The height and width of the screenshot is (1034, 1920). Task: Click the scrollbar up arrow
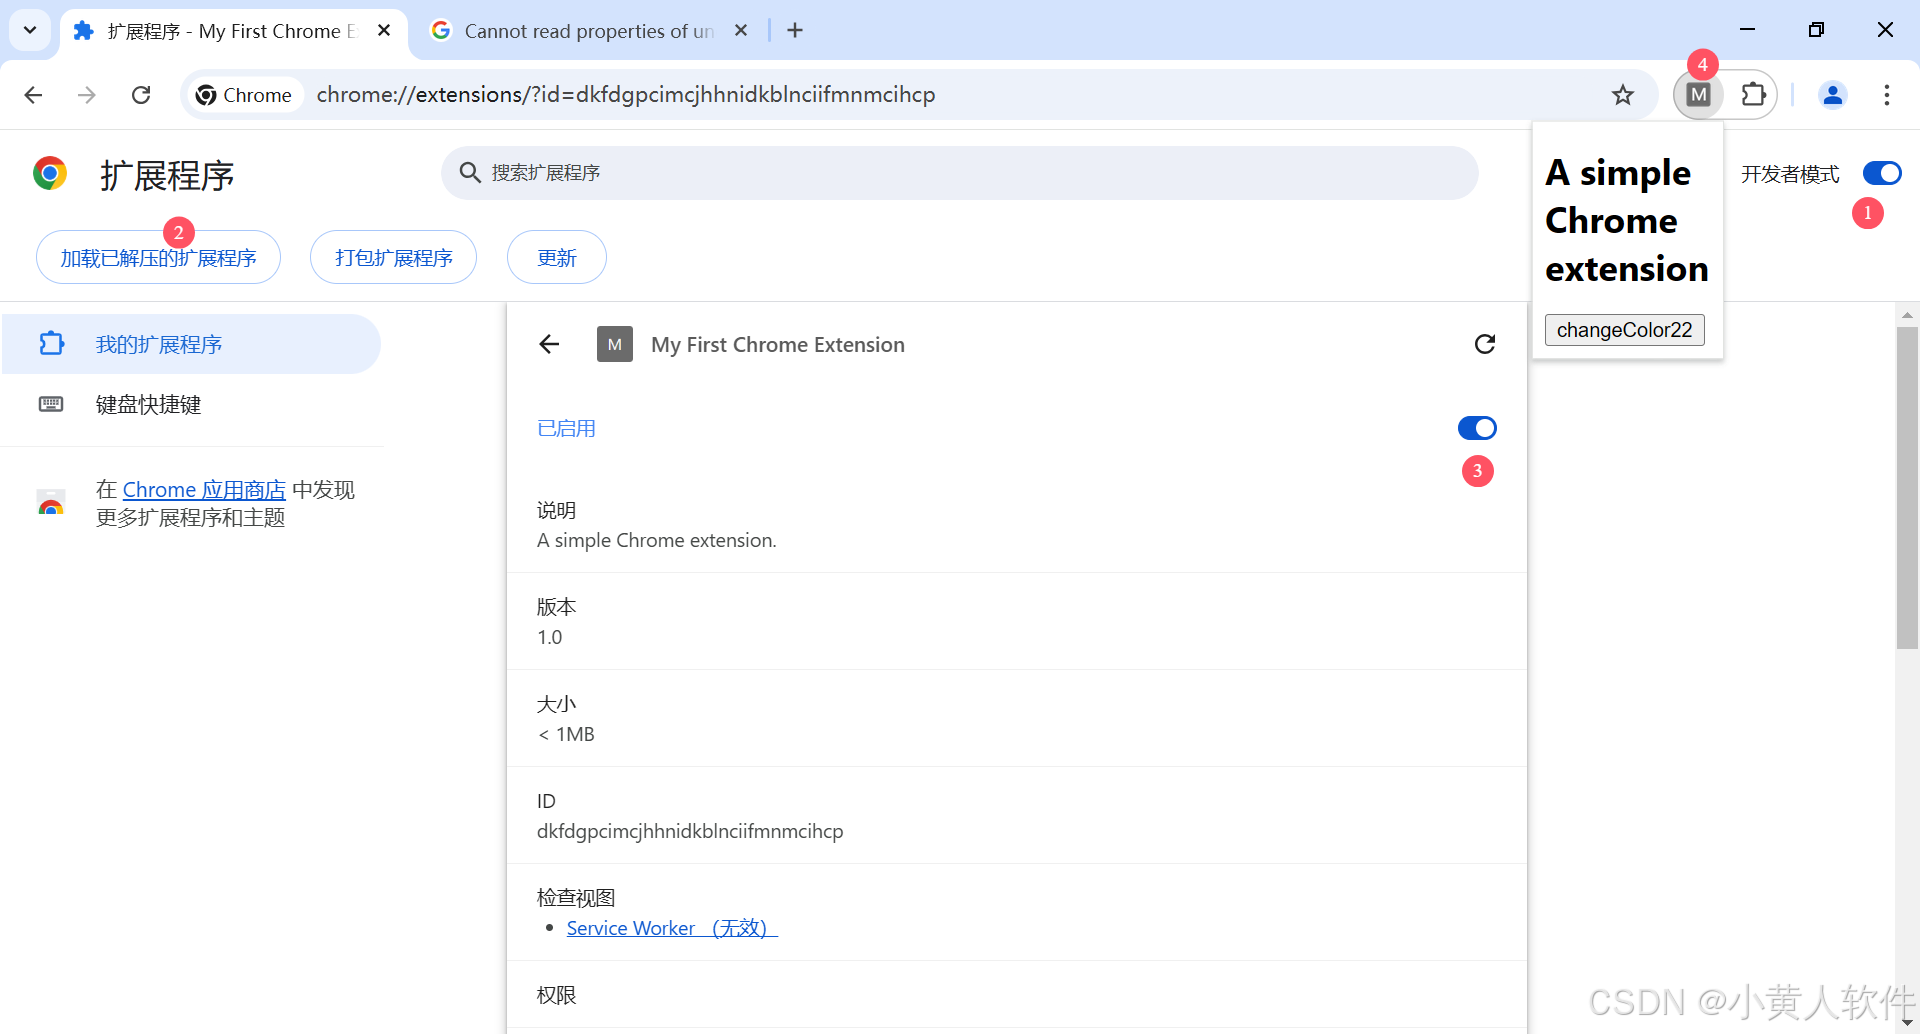click(x=1907, y=314)
